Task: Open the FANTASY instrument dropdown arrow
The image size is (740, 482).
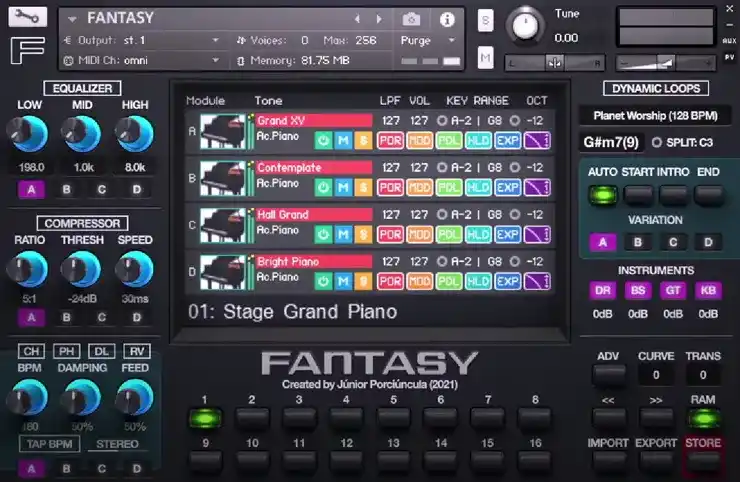Action: 72,19
